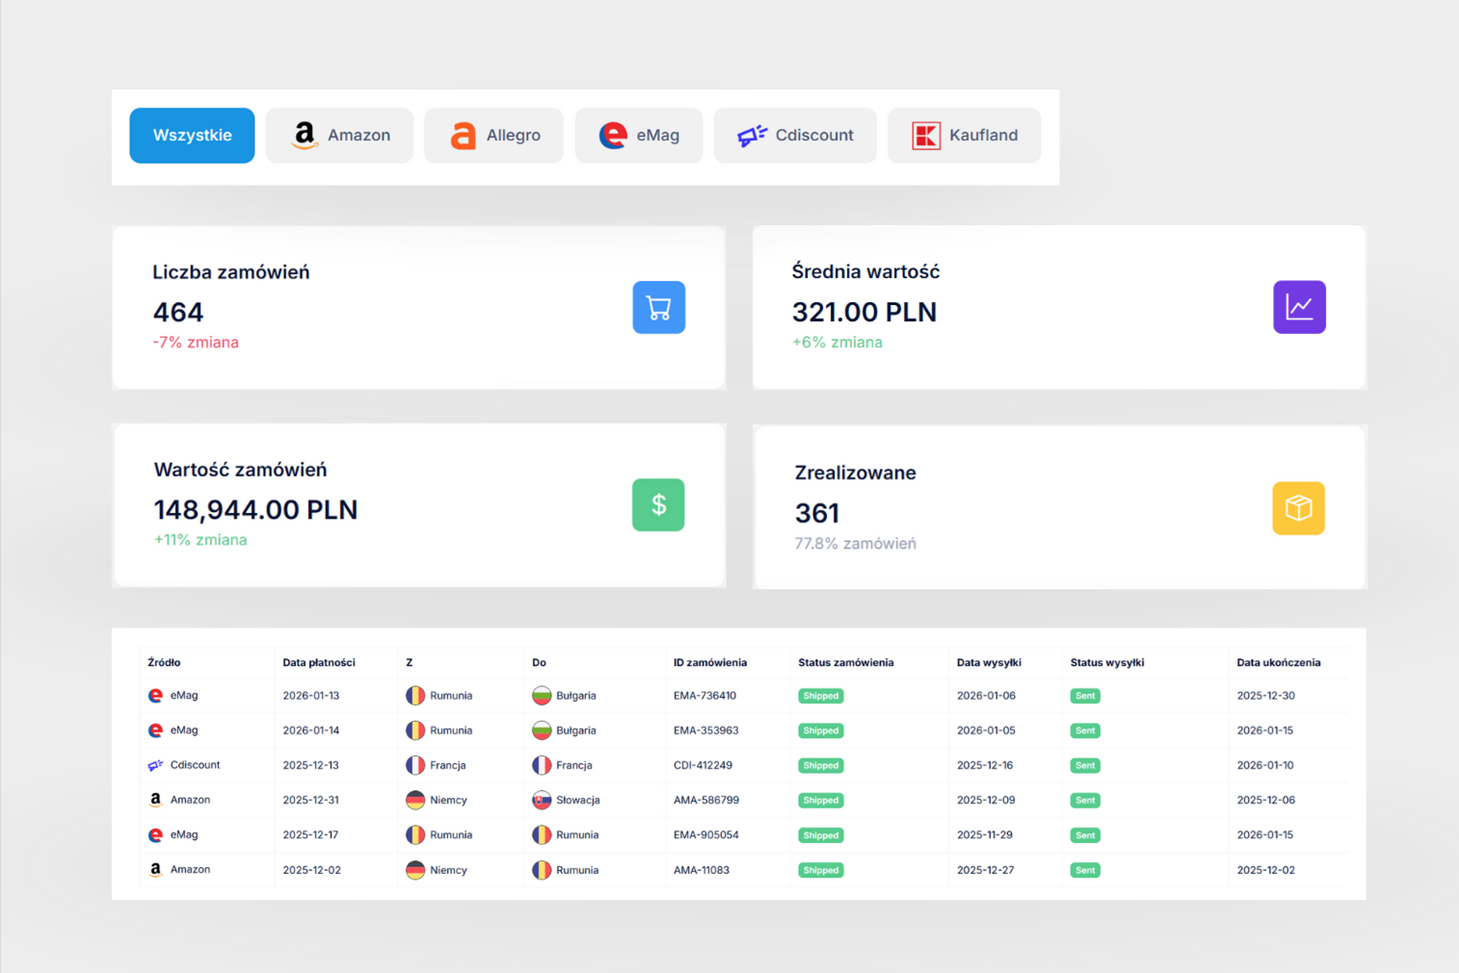1459x973 pixels.
Task: Click the Cdiscount logo in third table row
Action: (x=155, y=765)
